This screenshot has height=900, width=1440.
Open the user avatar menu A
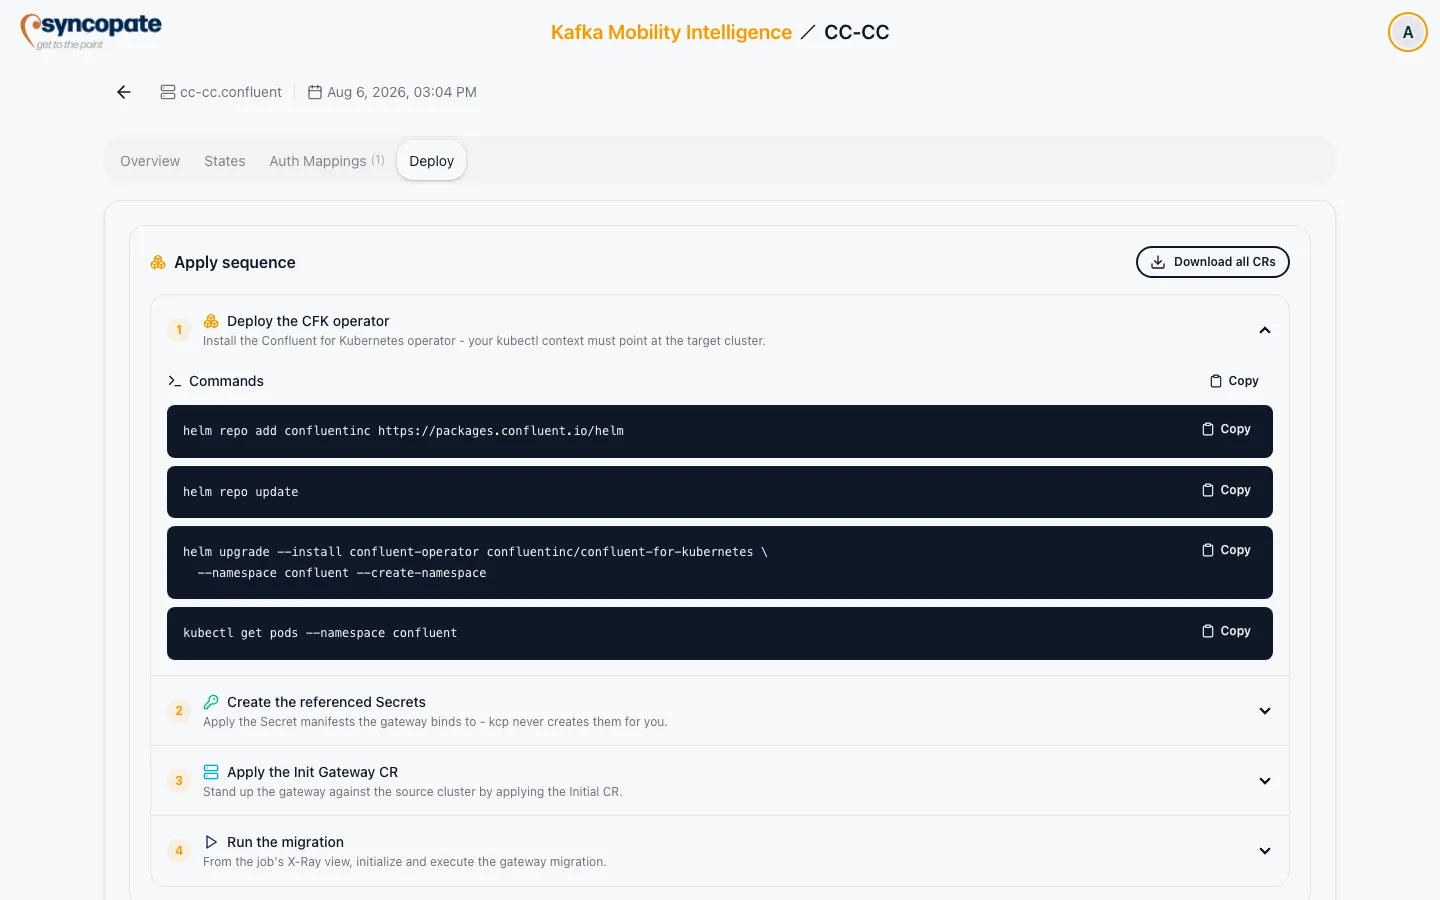(1407, 32)
